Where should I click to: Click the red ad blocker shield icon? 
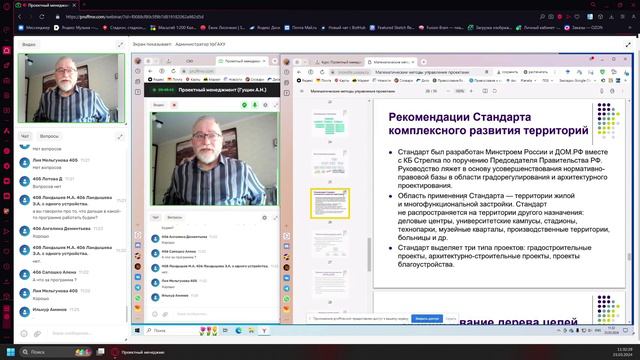pyautogui.click(x=560, y=17)
